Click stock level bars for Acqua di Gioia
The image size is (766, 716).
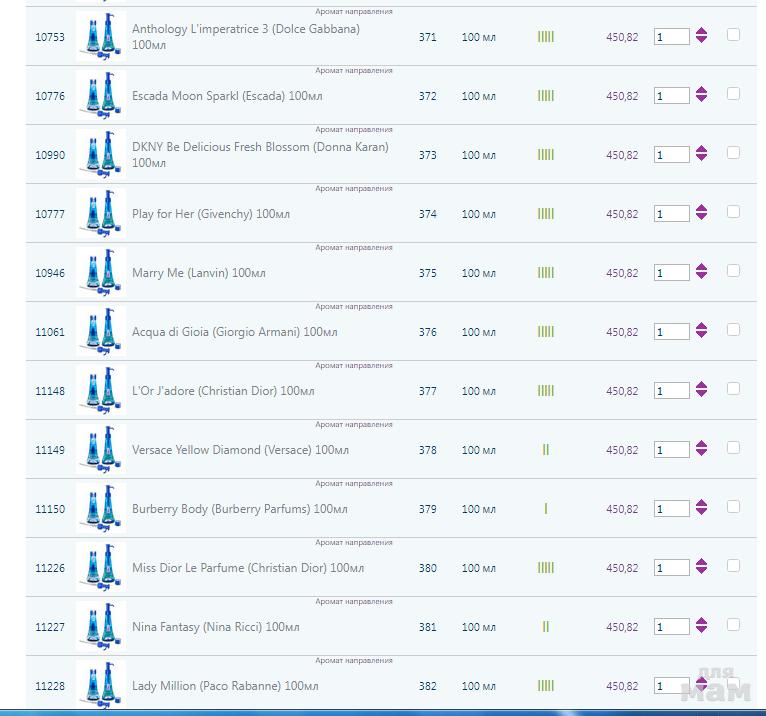click(546, 332)
